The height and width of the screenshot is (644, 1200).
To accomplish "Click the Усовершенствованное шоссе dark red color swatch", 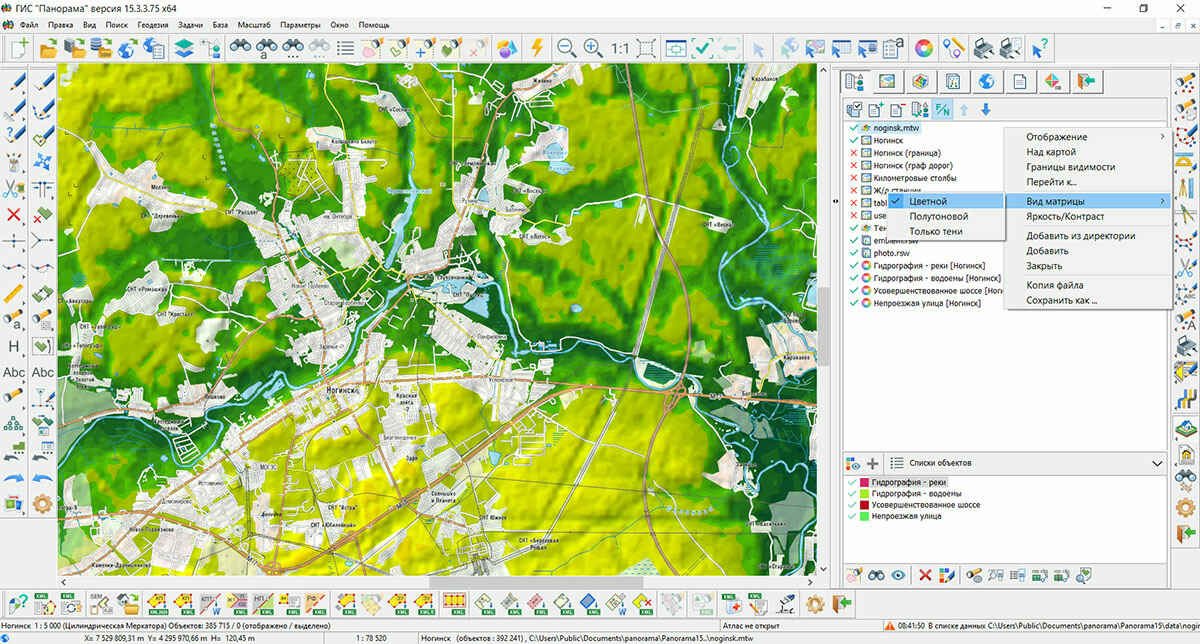I will [x=863, y=505].
